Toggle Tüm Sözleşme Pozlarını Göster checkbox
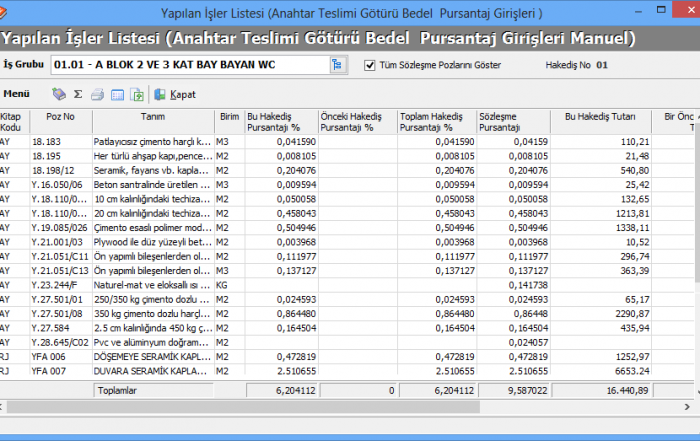Screen dimensions: 700x441 370,65
